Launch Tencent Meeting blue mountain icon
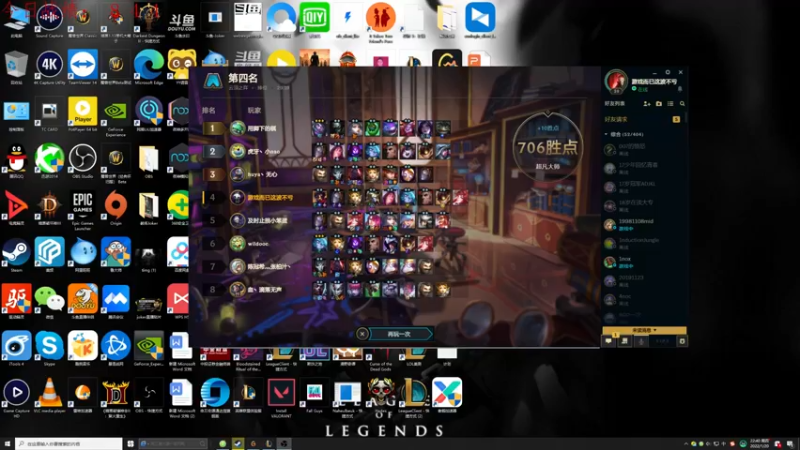 point(116,301)
